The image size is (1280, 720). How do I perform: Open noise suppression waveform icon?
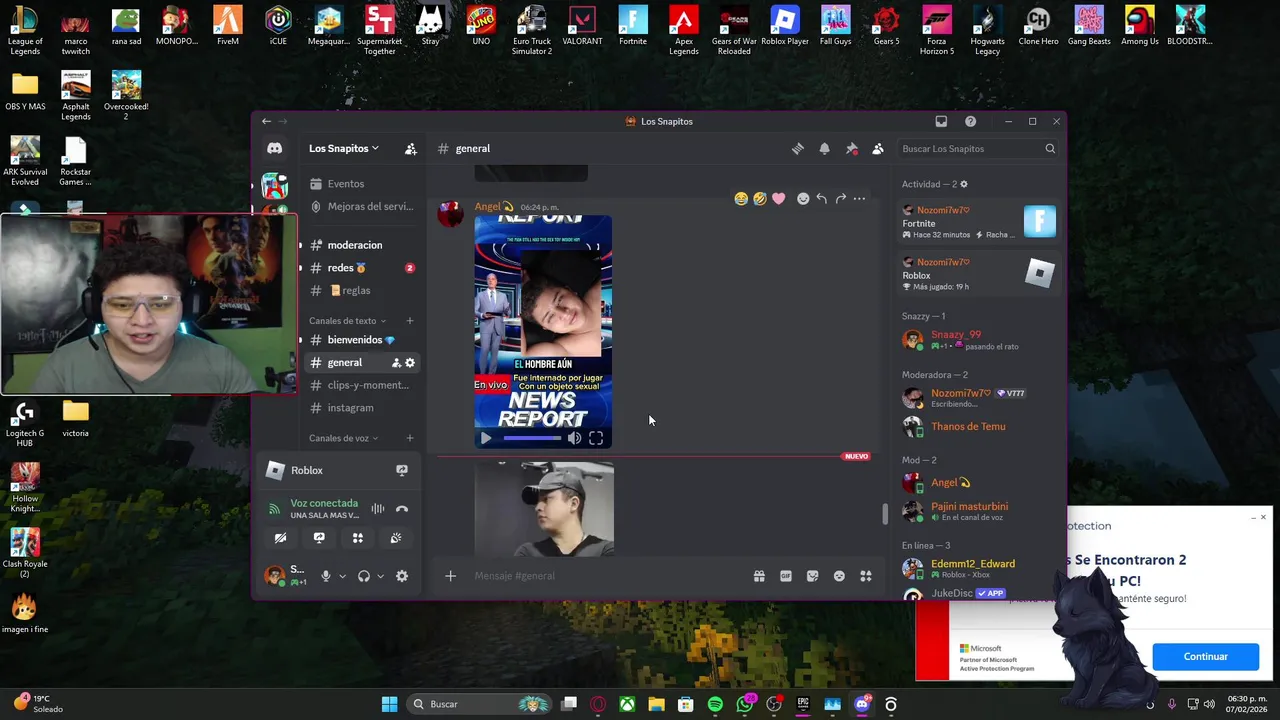pyautogui.click(x=377, y=509)
